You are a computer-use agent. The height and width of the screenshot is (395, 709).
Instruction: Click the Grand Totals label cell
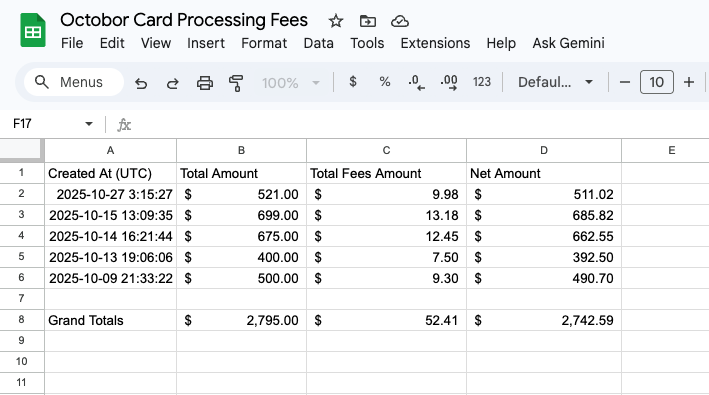point(110,320)
